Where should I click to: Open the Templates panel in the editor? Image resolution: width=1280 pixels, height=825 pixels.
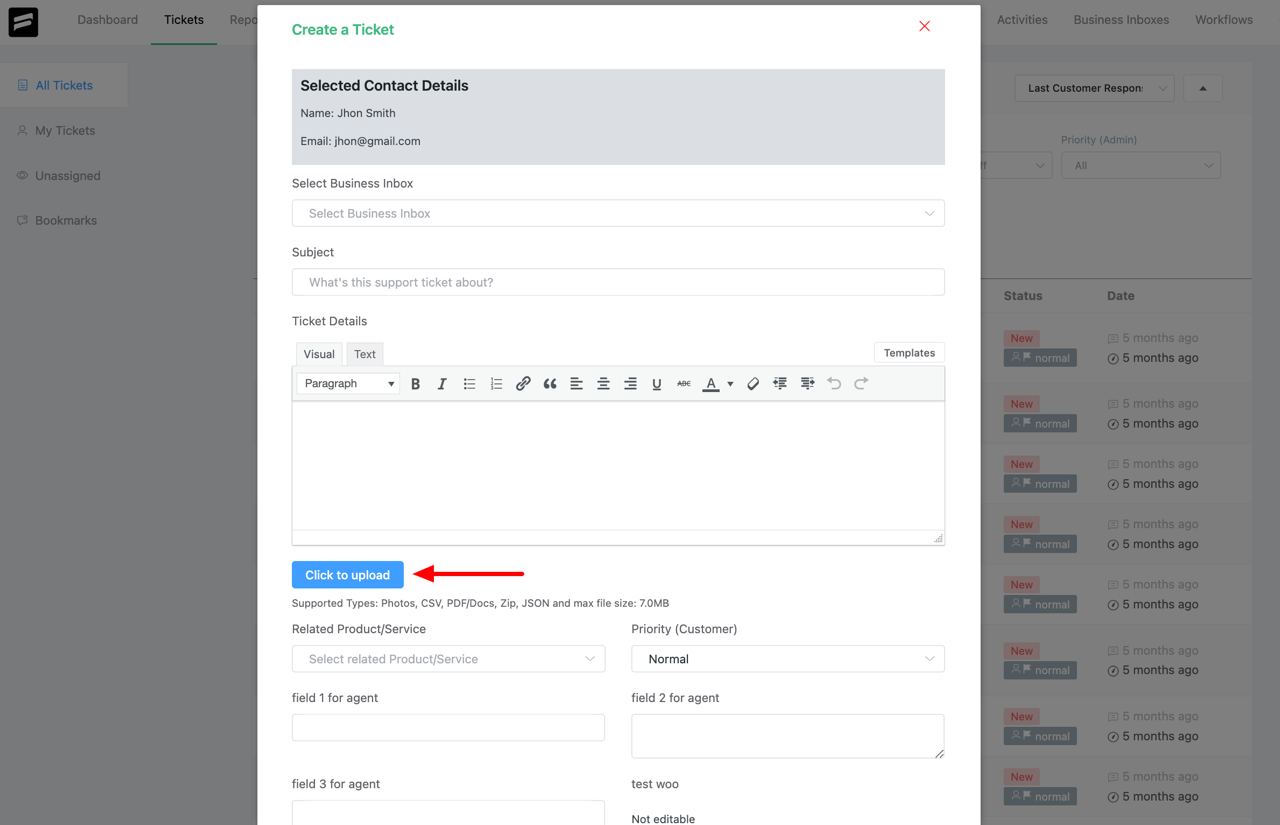[908, 352]
